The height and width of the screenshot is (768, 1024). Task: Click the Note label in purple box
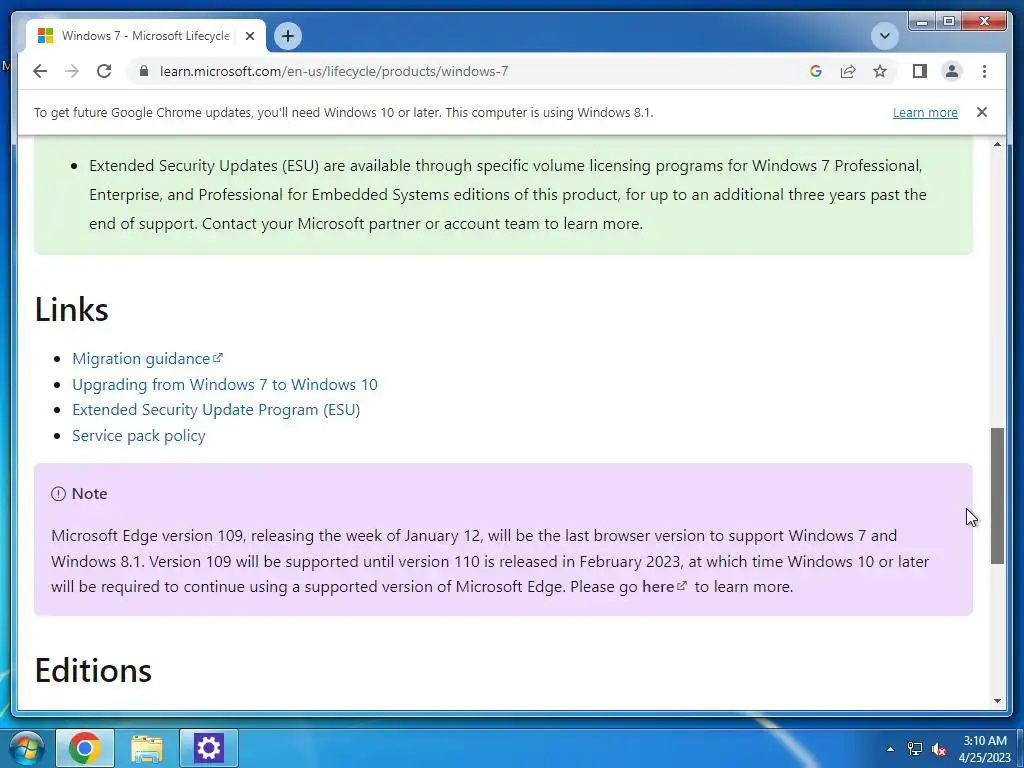point(89,494)
